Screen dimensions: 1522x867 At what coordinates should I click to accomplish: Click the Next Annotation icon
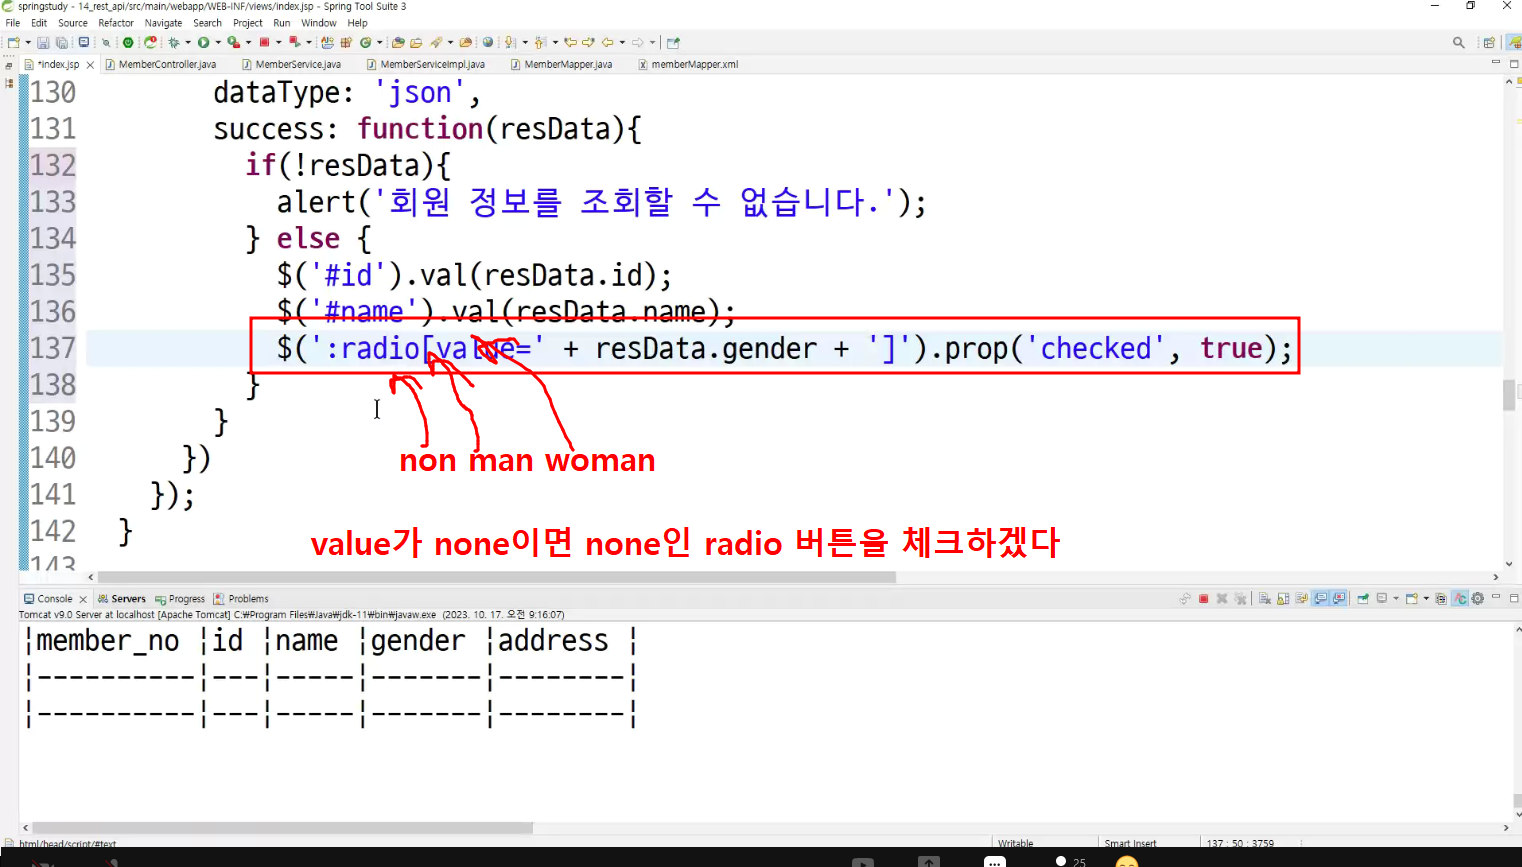point(509,42)
